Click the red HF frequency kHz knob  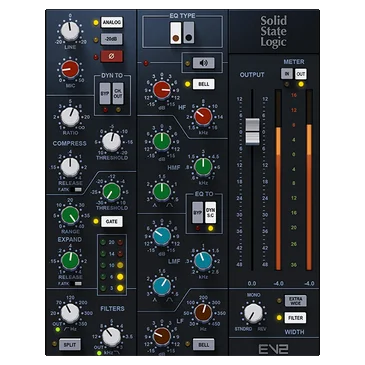click(x=203, y=116)
